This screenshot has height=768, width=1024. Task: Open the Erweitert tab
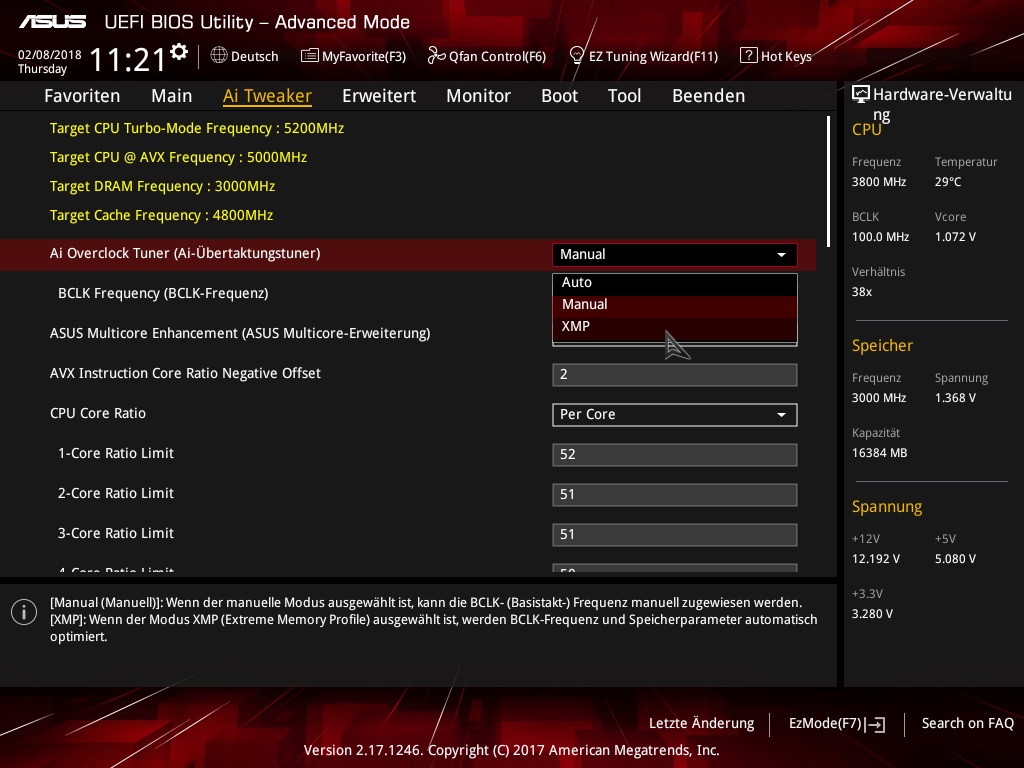pos(379,96)
